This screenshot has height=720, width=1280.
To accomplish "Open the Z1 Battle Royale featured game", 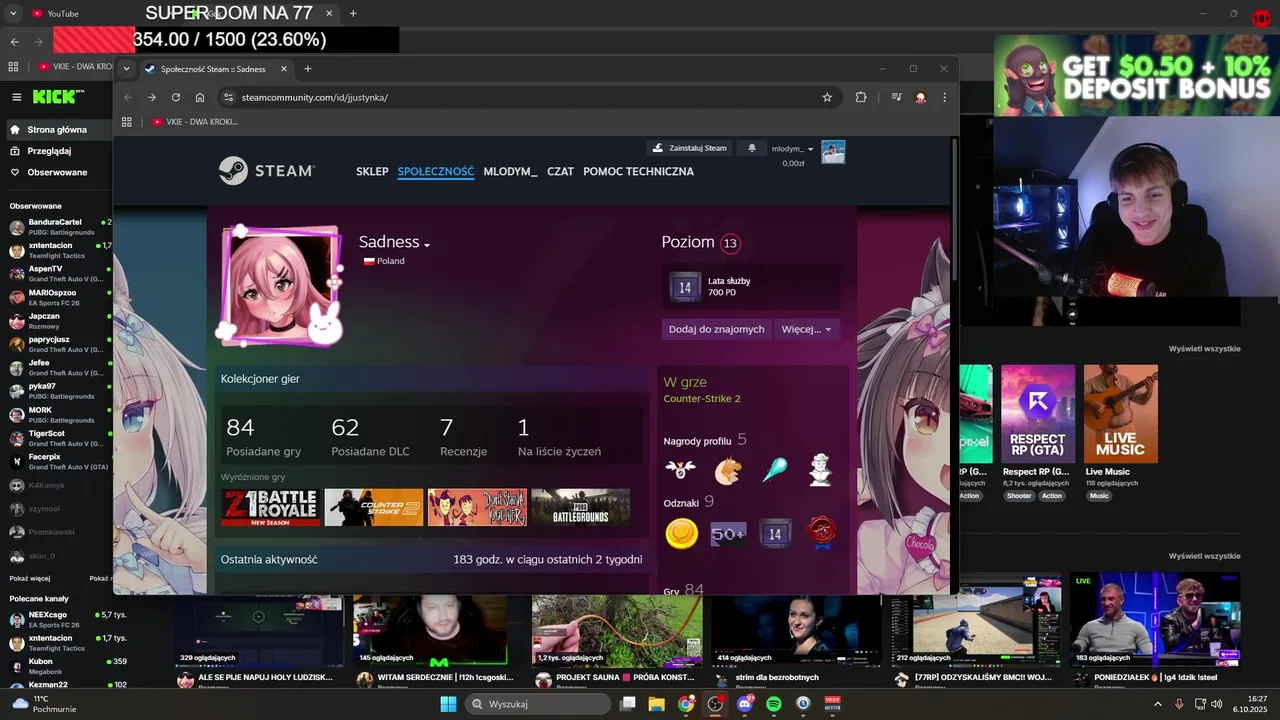I will click(270, 508).
